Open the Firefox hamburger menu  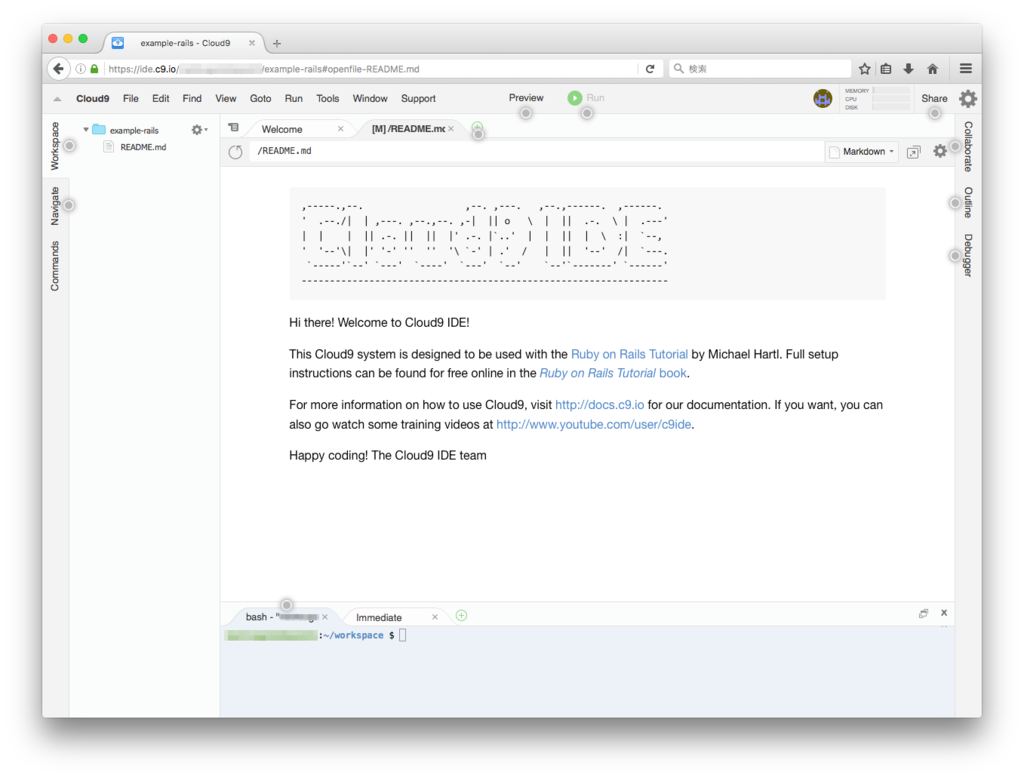[x=966, y=69]
